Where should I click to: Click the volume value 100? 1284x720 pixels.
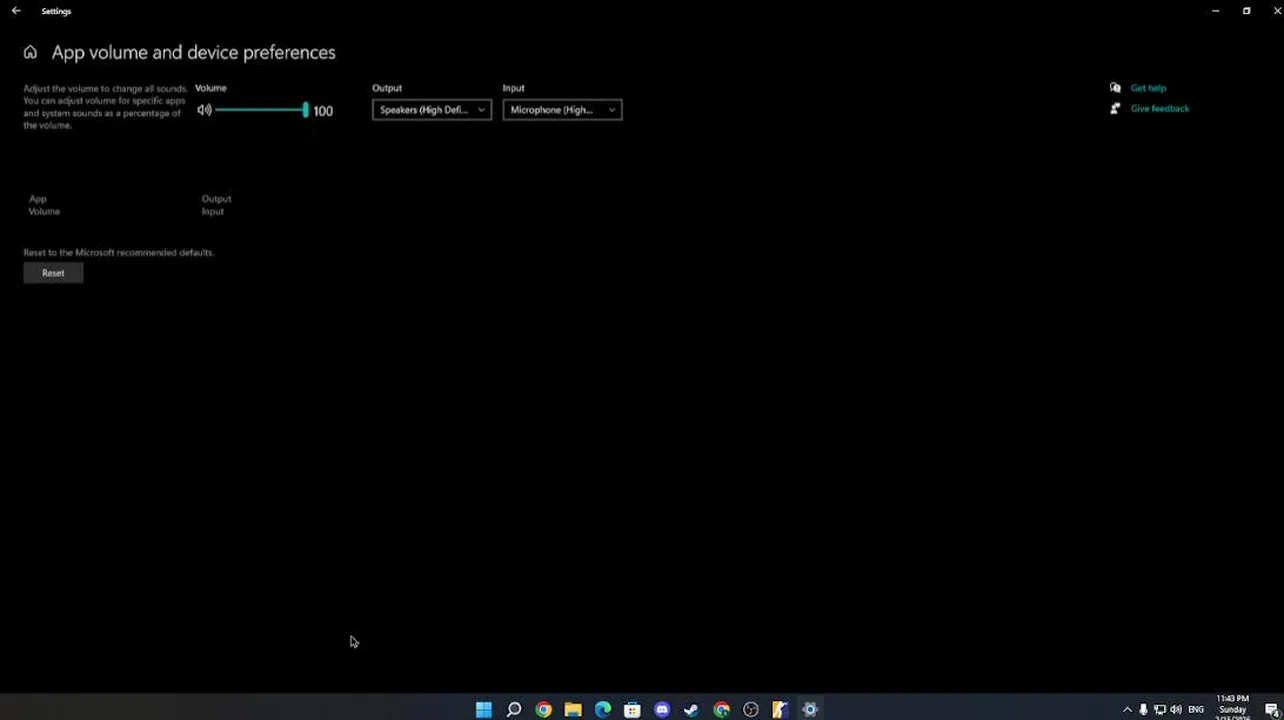click(x=323, y=111)
